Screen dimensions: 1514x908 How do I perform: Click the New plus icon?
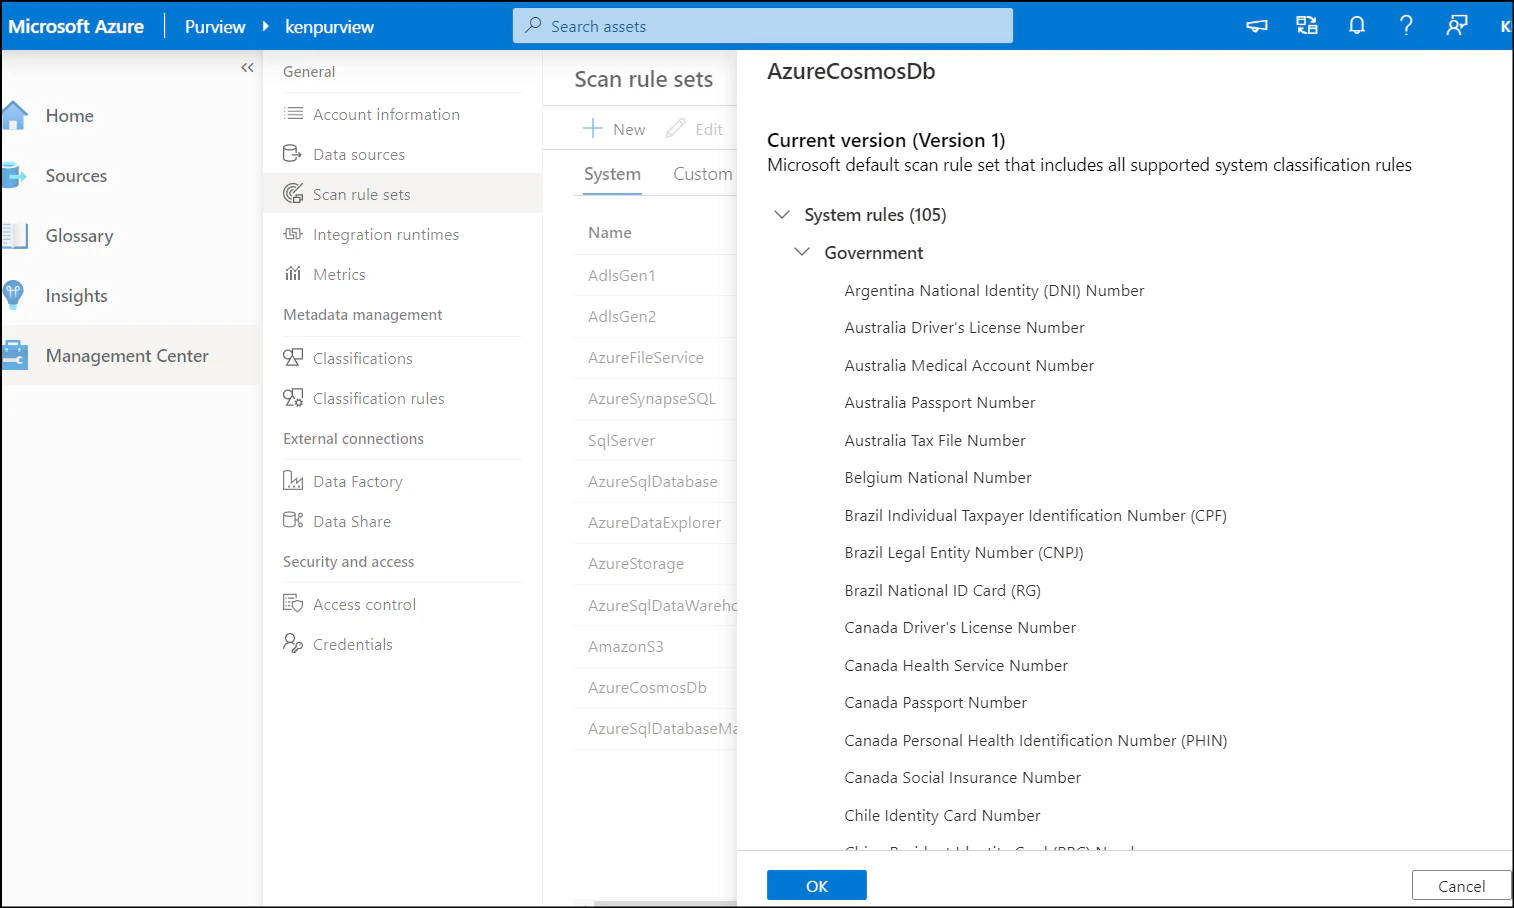click(593, 129)
